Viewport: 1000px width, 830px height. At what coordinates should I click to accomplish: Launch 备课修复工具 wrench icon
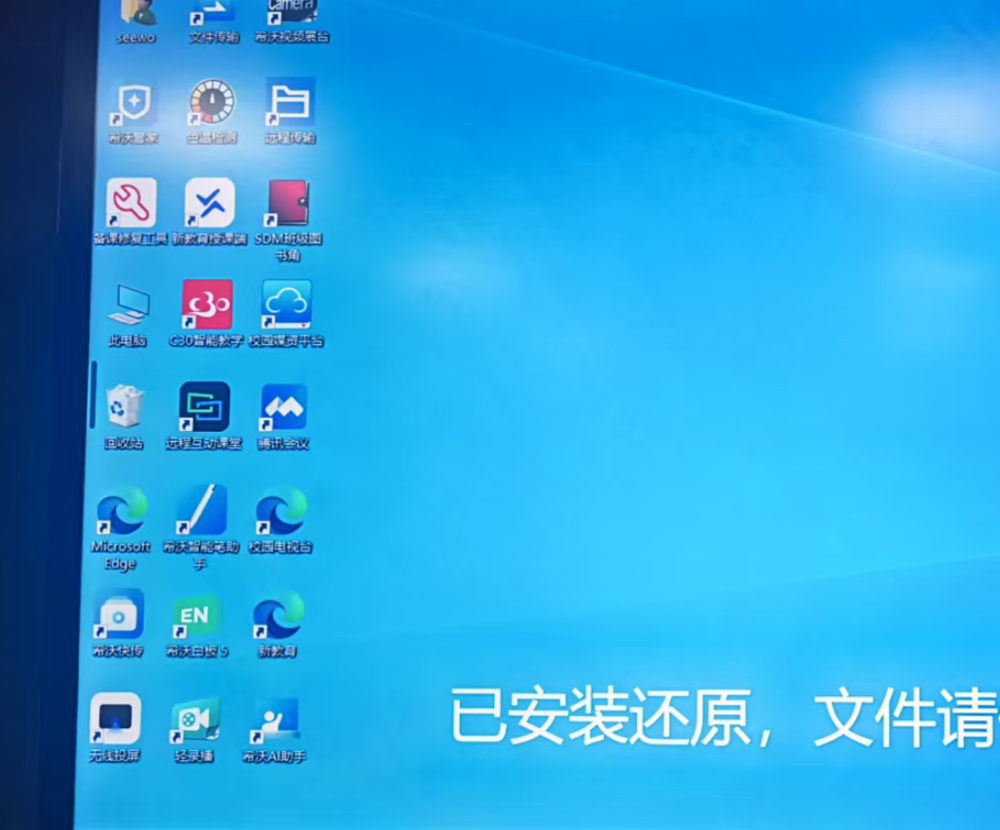point(132,204)
